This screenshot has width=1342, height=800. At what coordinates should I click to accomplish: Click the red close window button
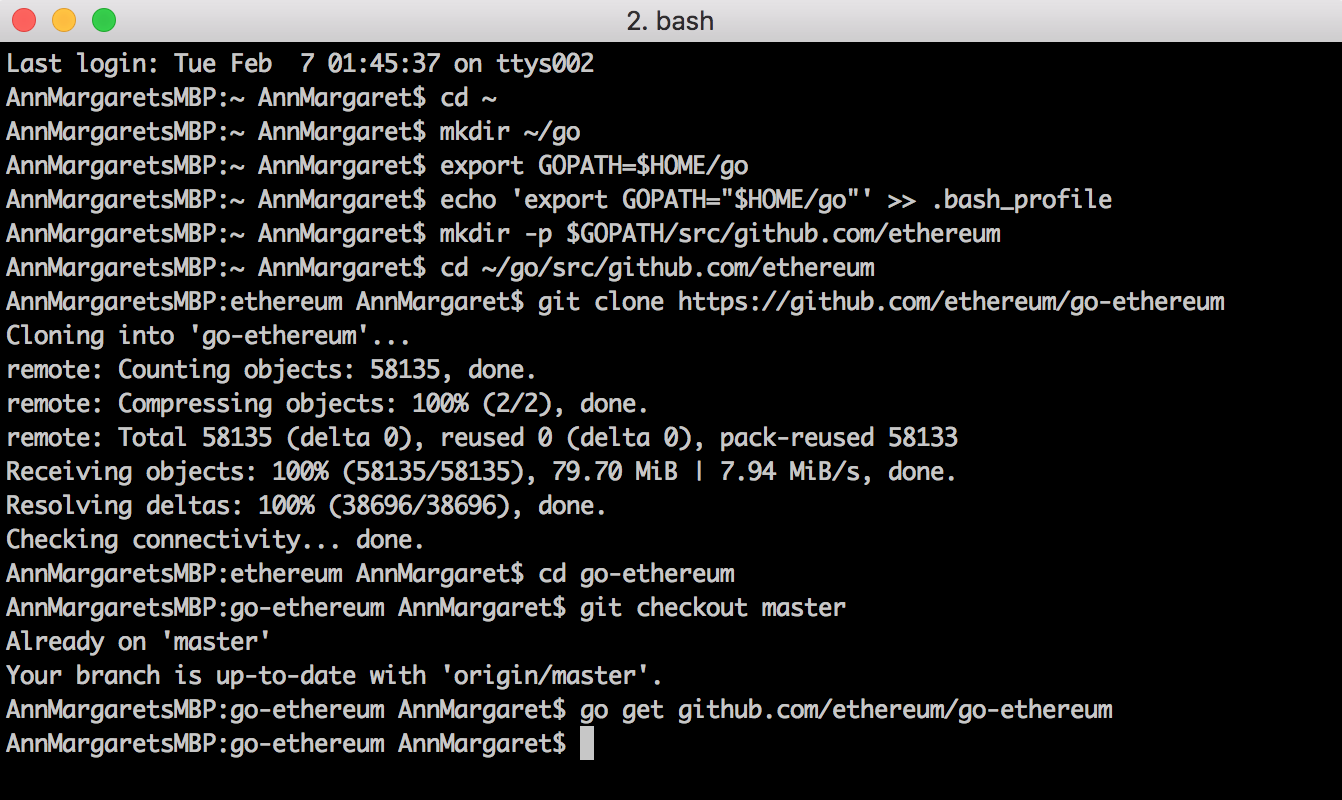point(24,20)
